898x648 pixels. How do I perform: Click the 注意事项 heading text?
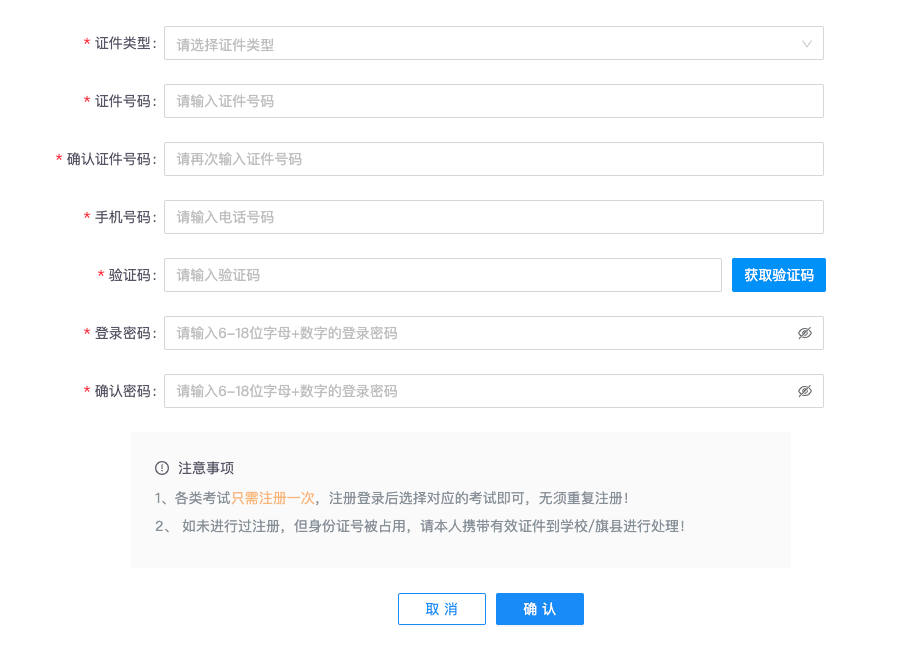click(206, 468)
